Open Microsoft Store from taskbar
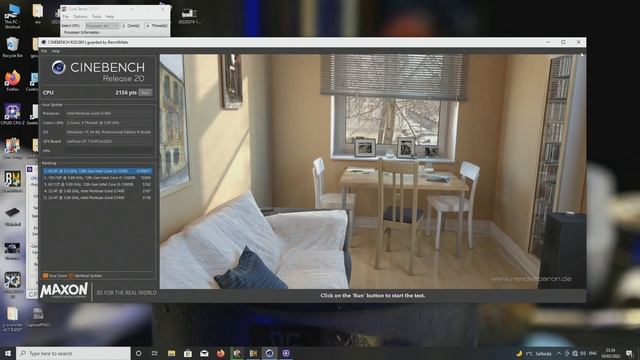 (188, 353)
